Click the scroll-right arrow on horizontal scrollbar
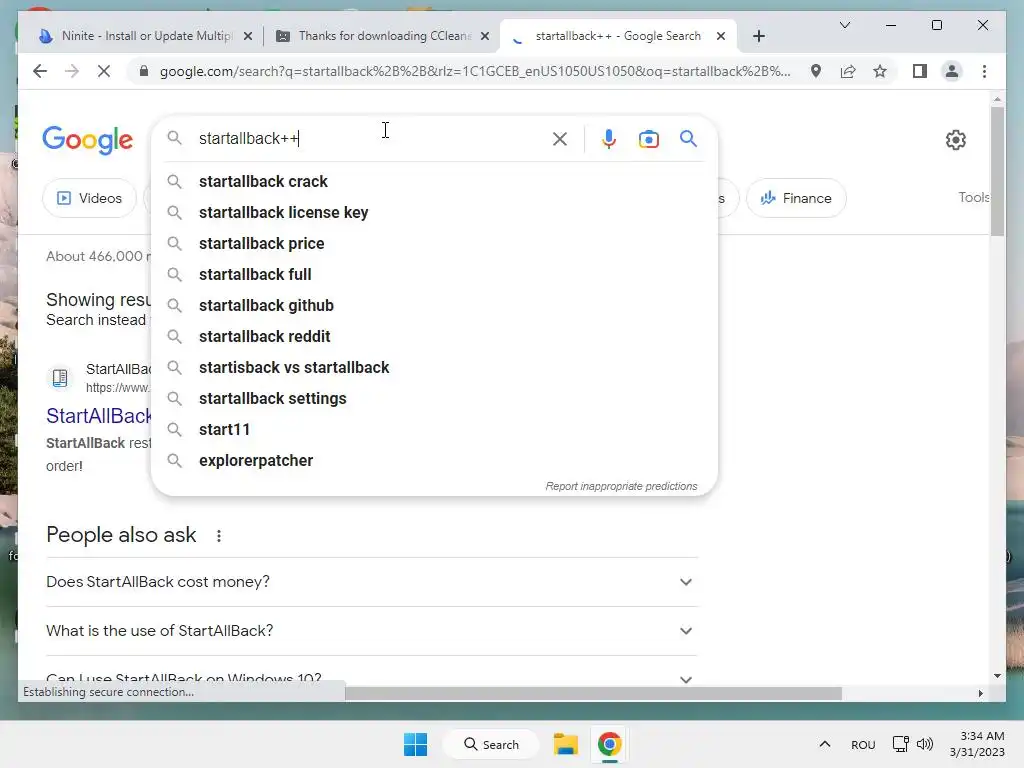 tap(980, 694)
